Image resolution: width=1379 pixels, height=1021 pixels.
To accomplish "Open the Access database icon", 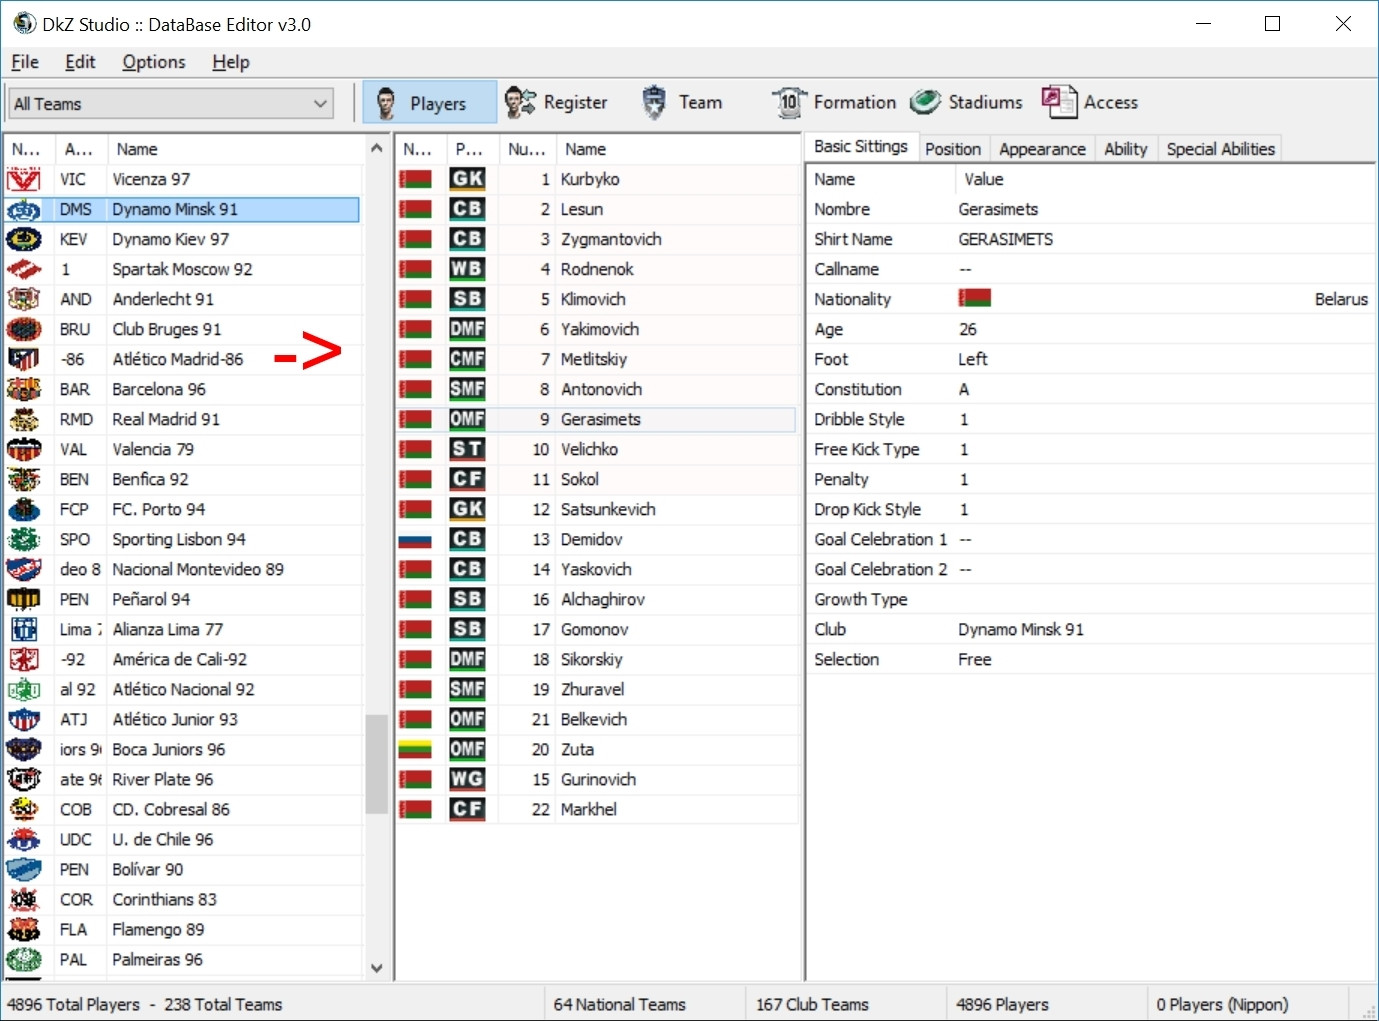I will (1059, 102).
